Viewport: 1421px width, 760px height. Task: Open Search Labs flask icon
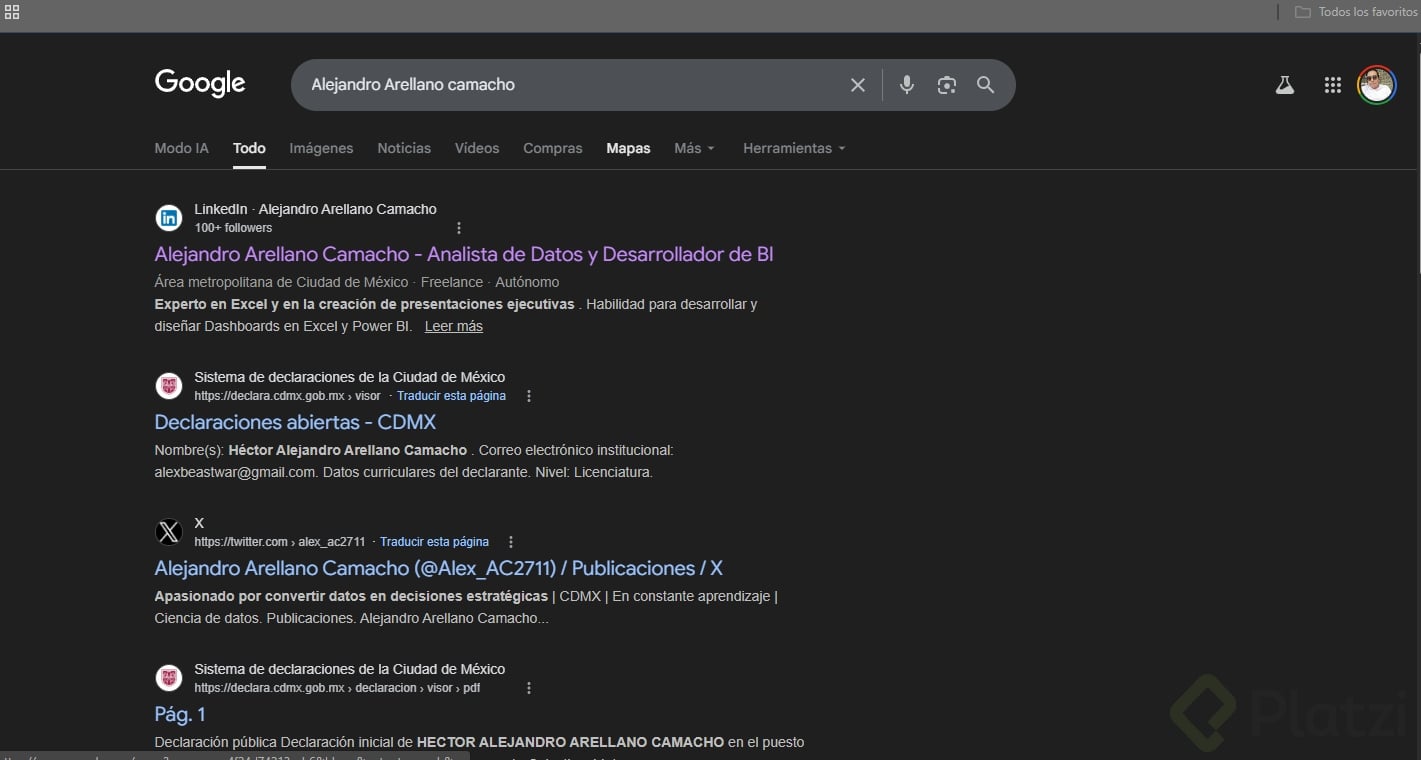pyautogui.click(x=1285, y=85)
